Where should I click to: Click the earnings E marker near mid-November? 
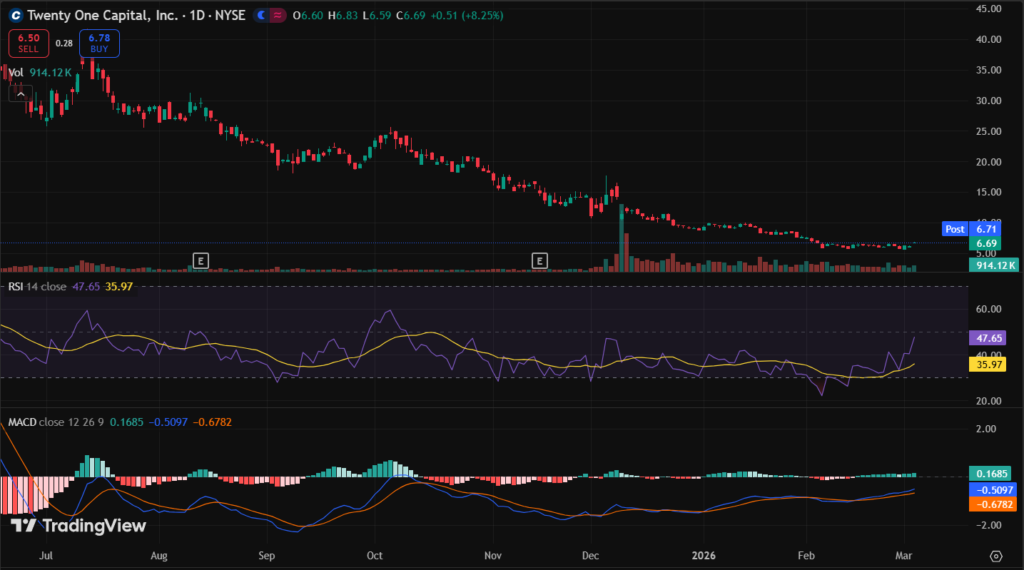[540, 261]
